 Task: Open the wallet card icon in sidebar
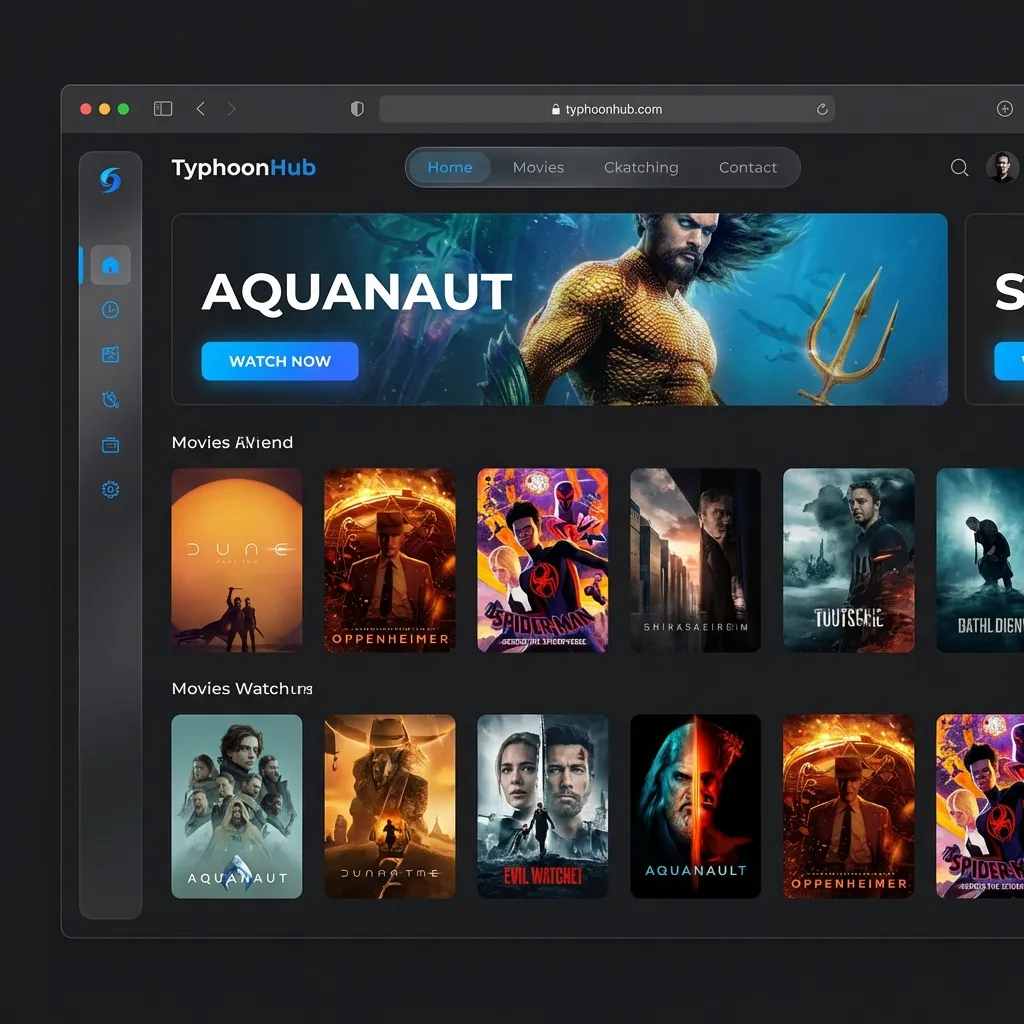tap(110, 445)
